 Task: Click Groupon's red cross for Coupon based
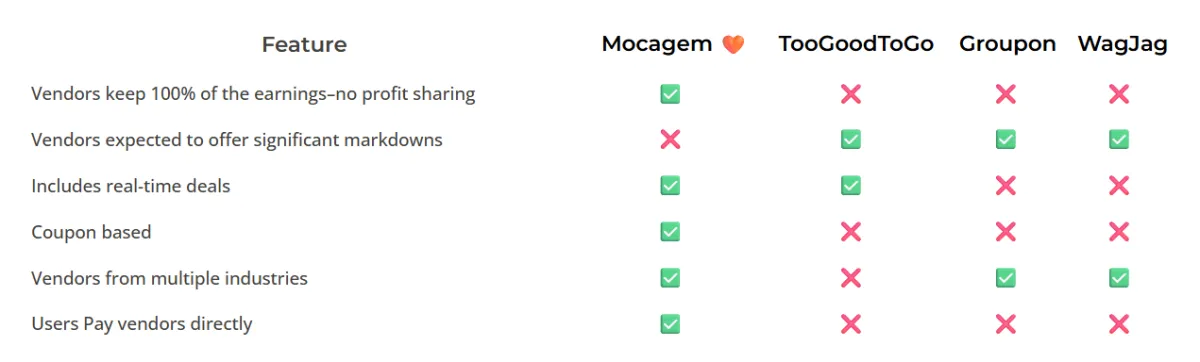tap(1006, 232)
